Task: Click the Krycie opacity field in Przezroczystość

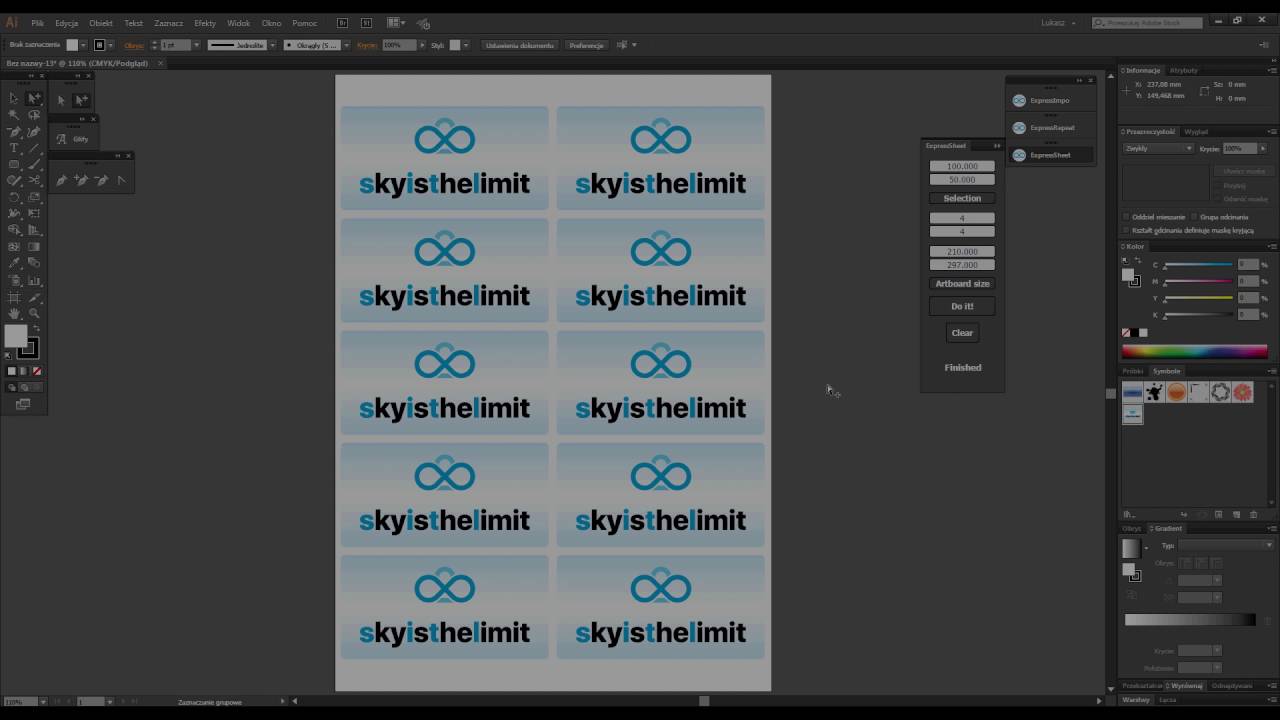Action: (1240, 148)
